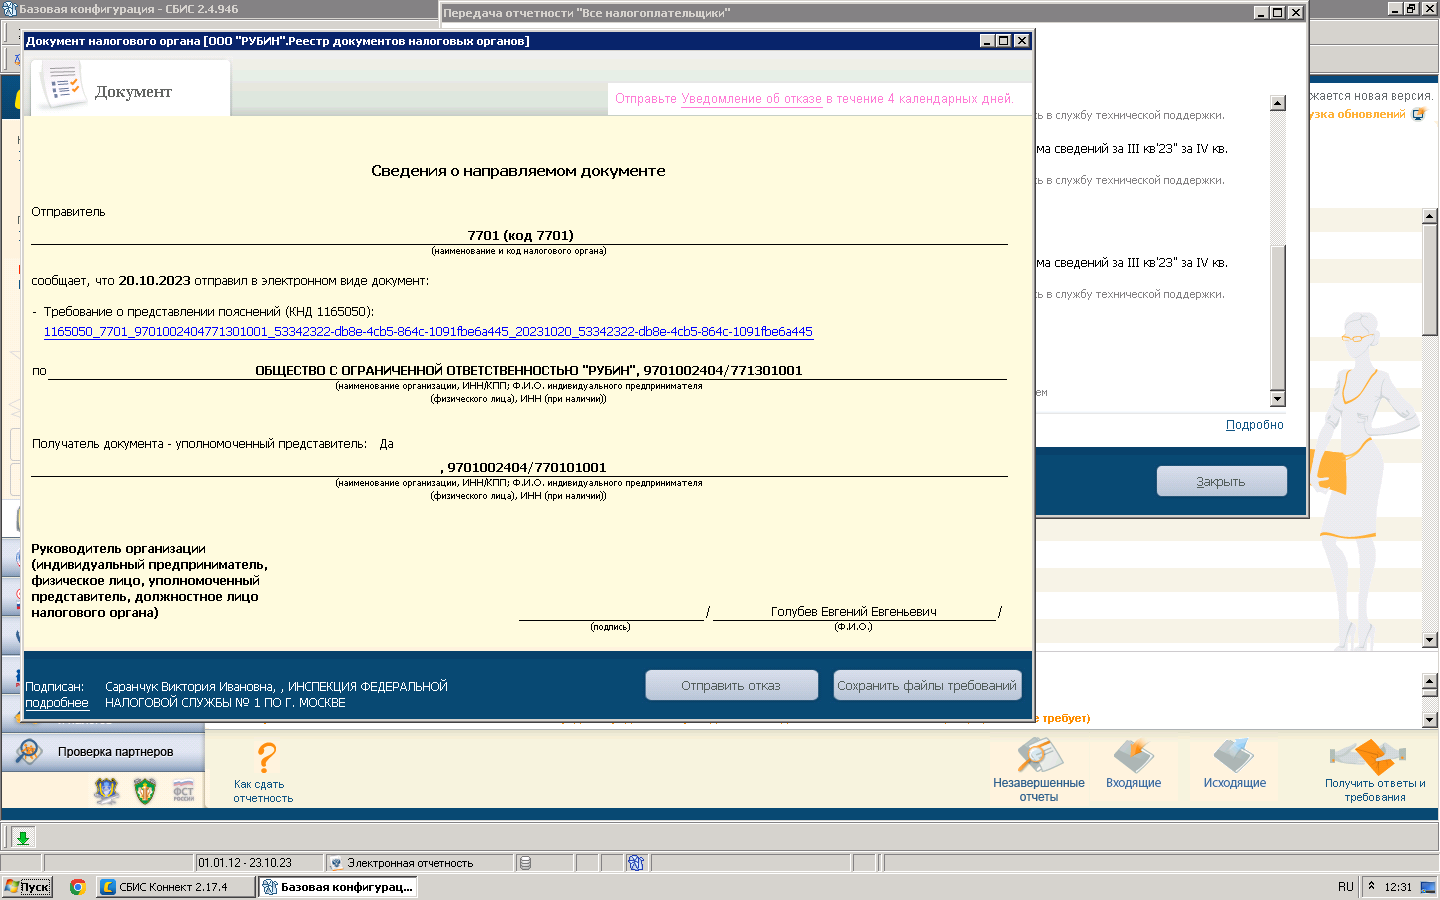Click Получить ответы и требования label

1375,790
